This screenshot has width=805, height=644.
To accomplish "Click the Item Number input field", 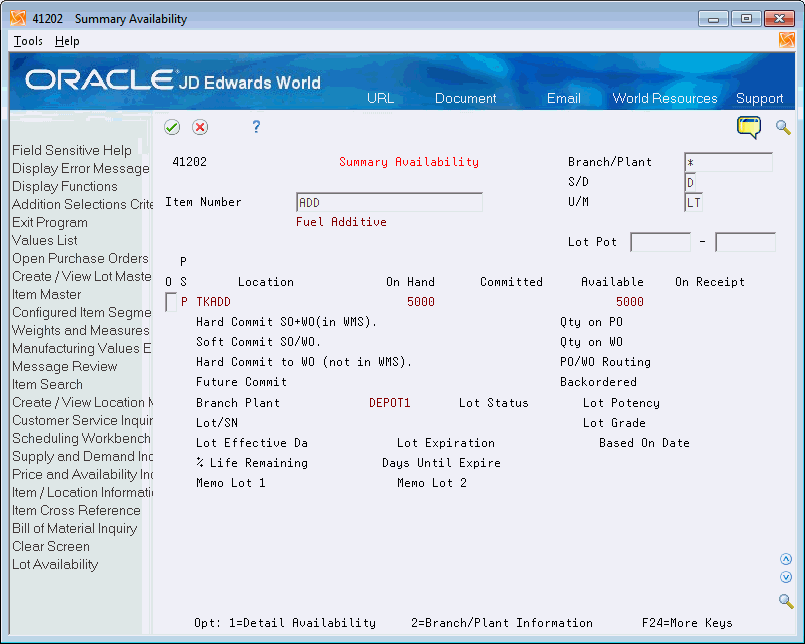I will [389, 202].
